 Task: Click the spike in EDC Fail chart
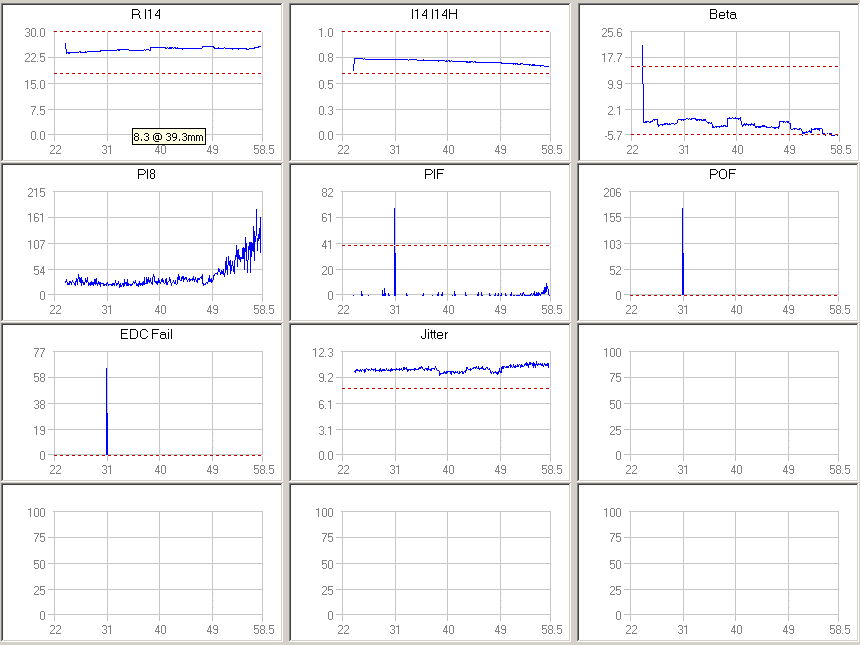point(107,400)
